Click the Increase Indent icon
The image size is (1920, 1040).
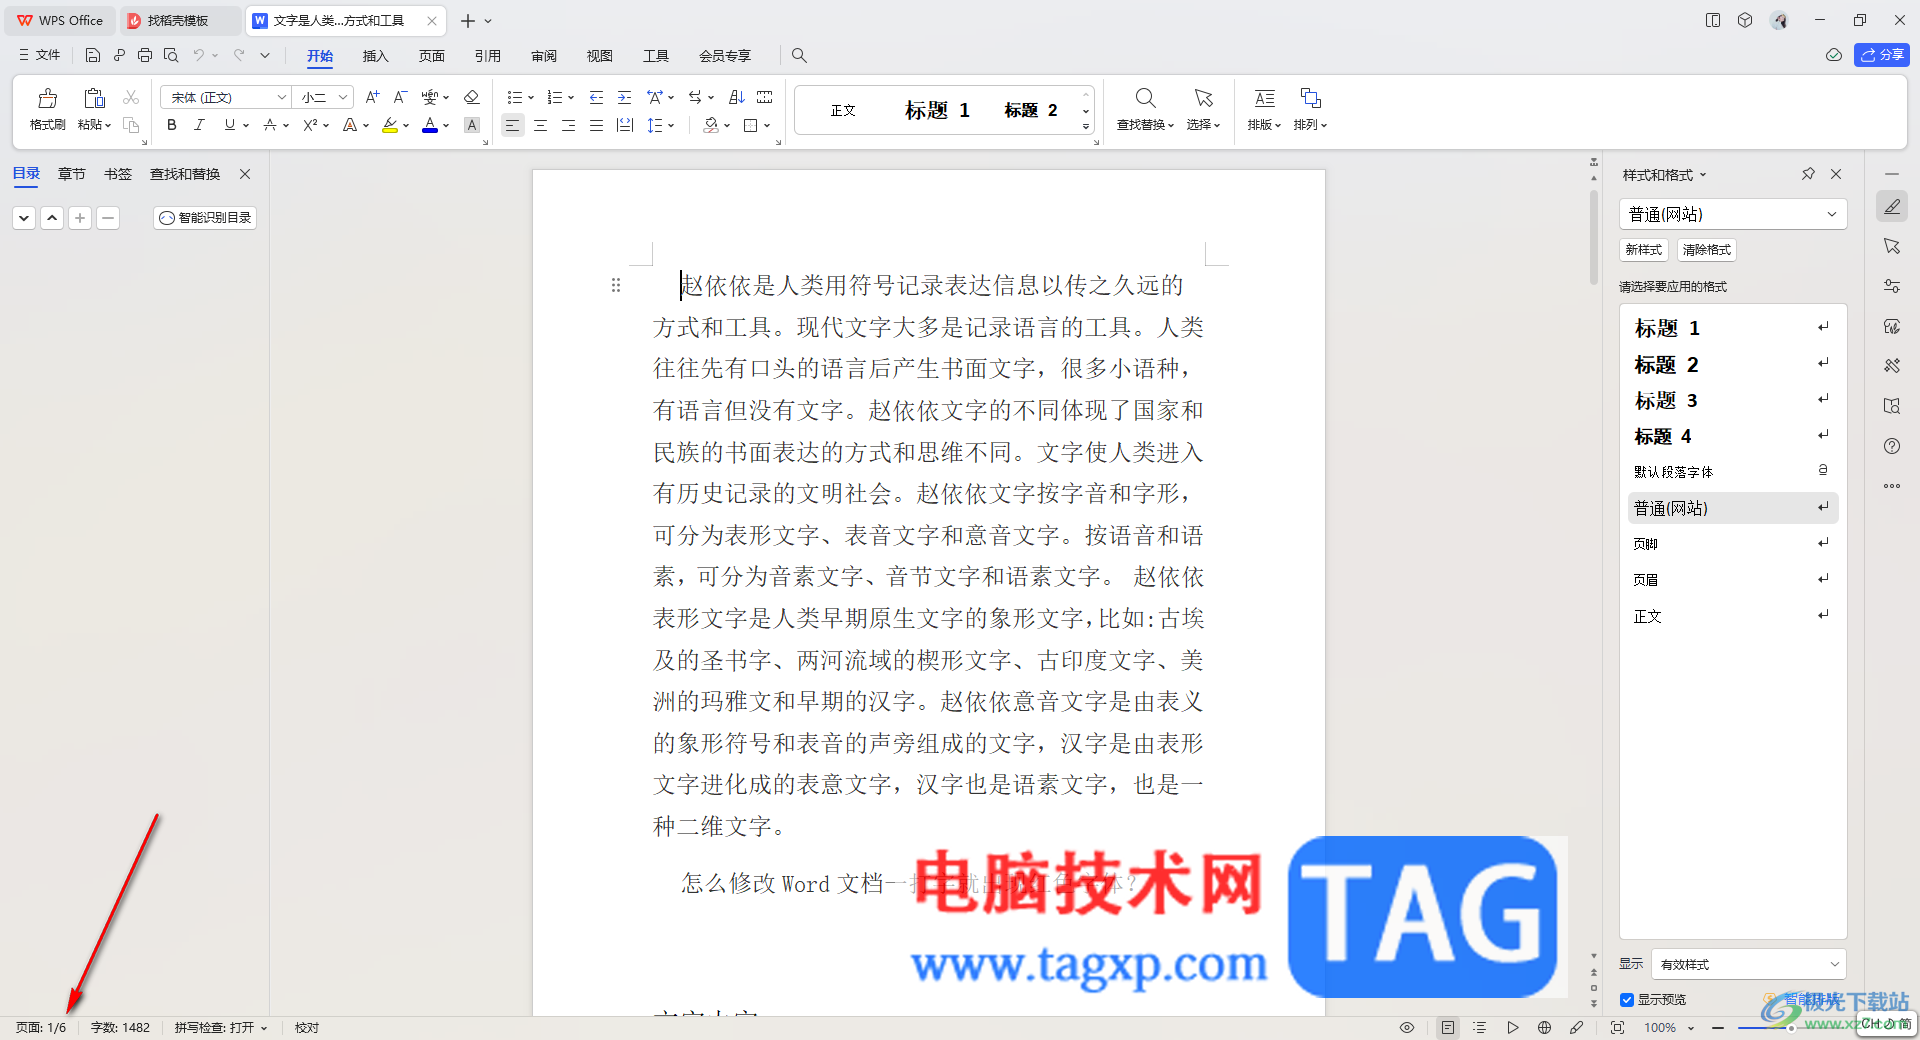(x=625, y=97)
